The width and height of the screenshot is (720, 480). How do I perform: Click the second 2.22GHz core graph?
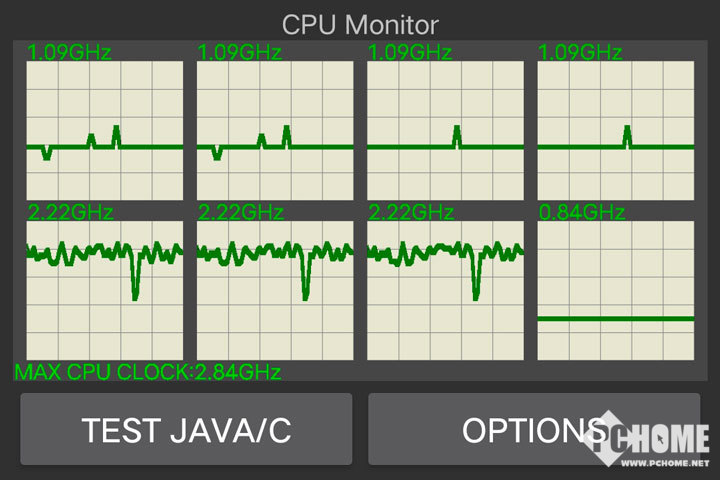(275, 291)
